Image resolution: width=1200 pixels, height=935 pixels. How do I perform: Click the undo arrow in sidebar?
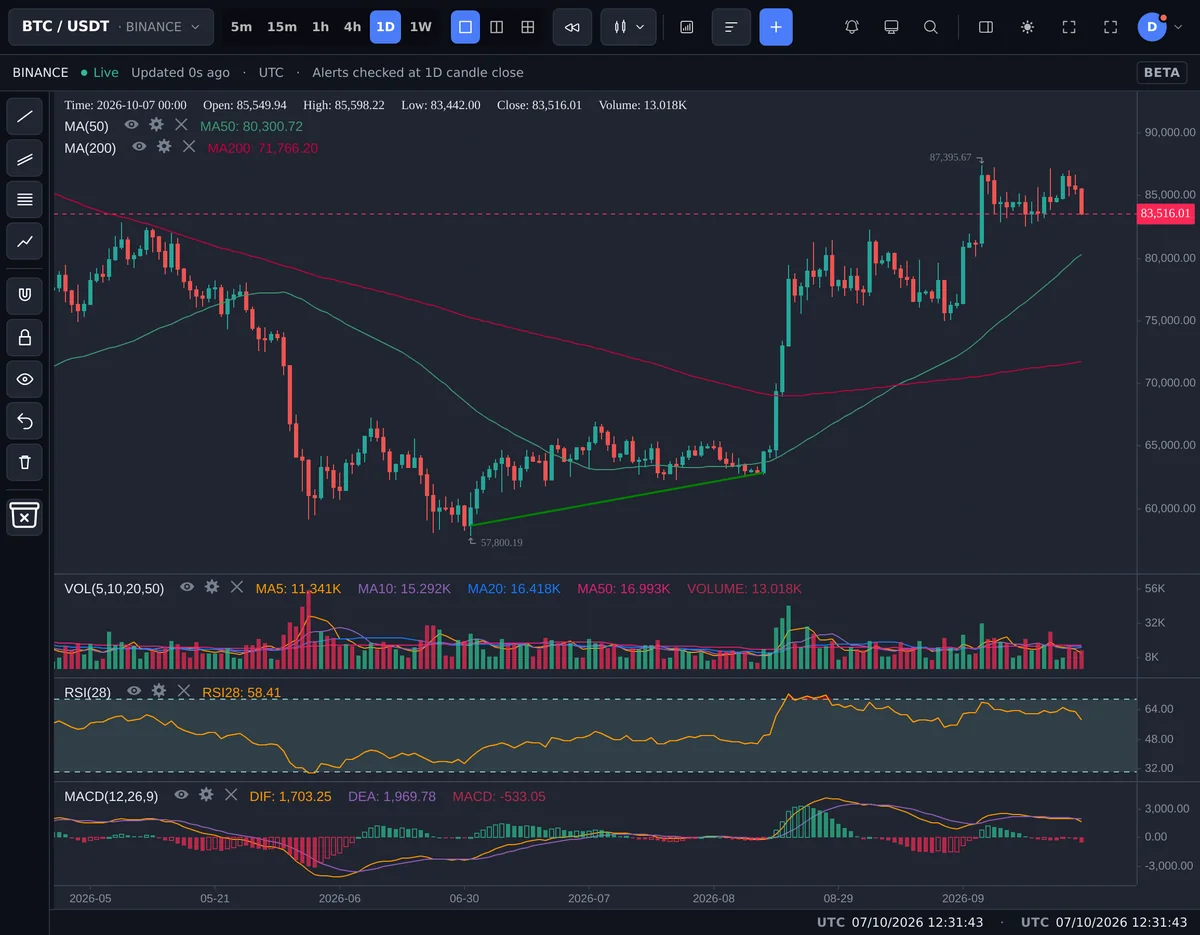point(25,421)
